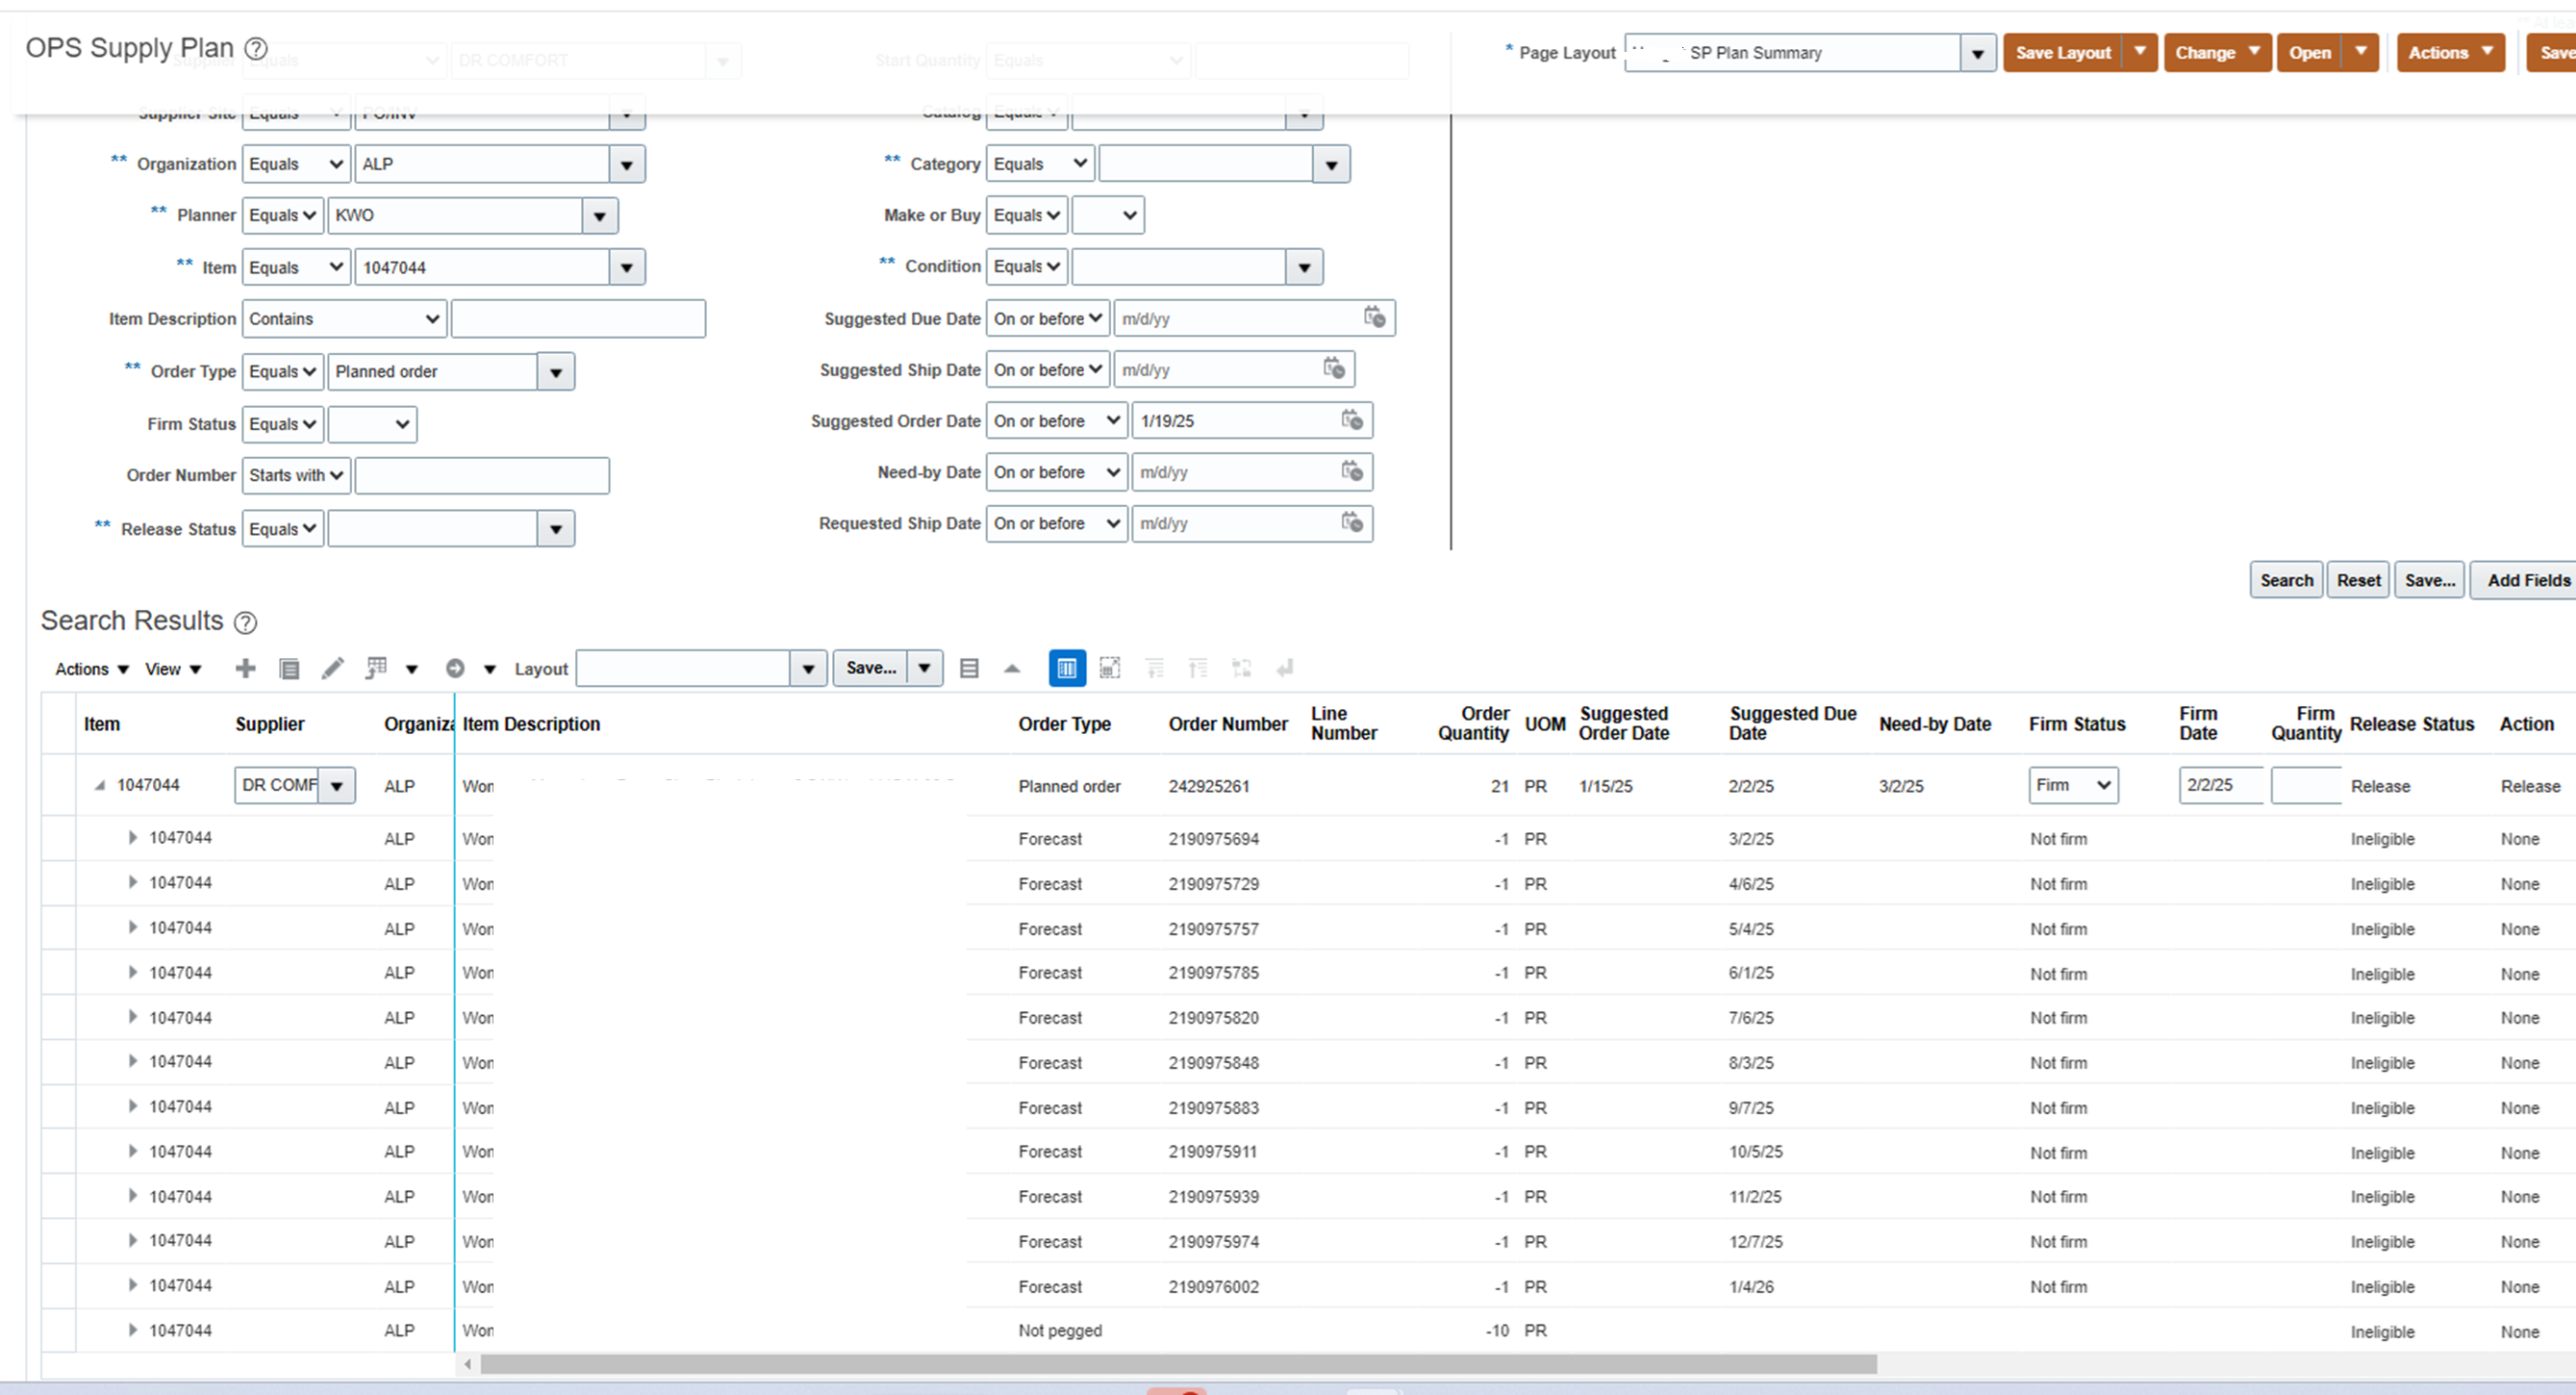Click the detach table icon

(x=1110, y=668)
